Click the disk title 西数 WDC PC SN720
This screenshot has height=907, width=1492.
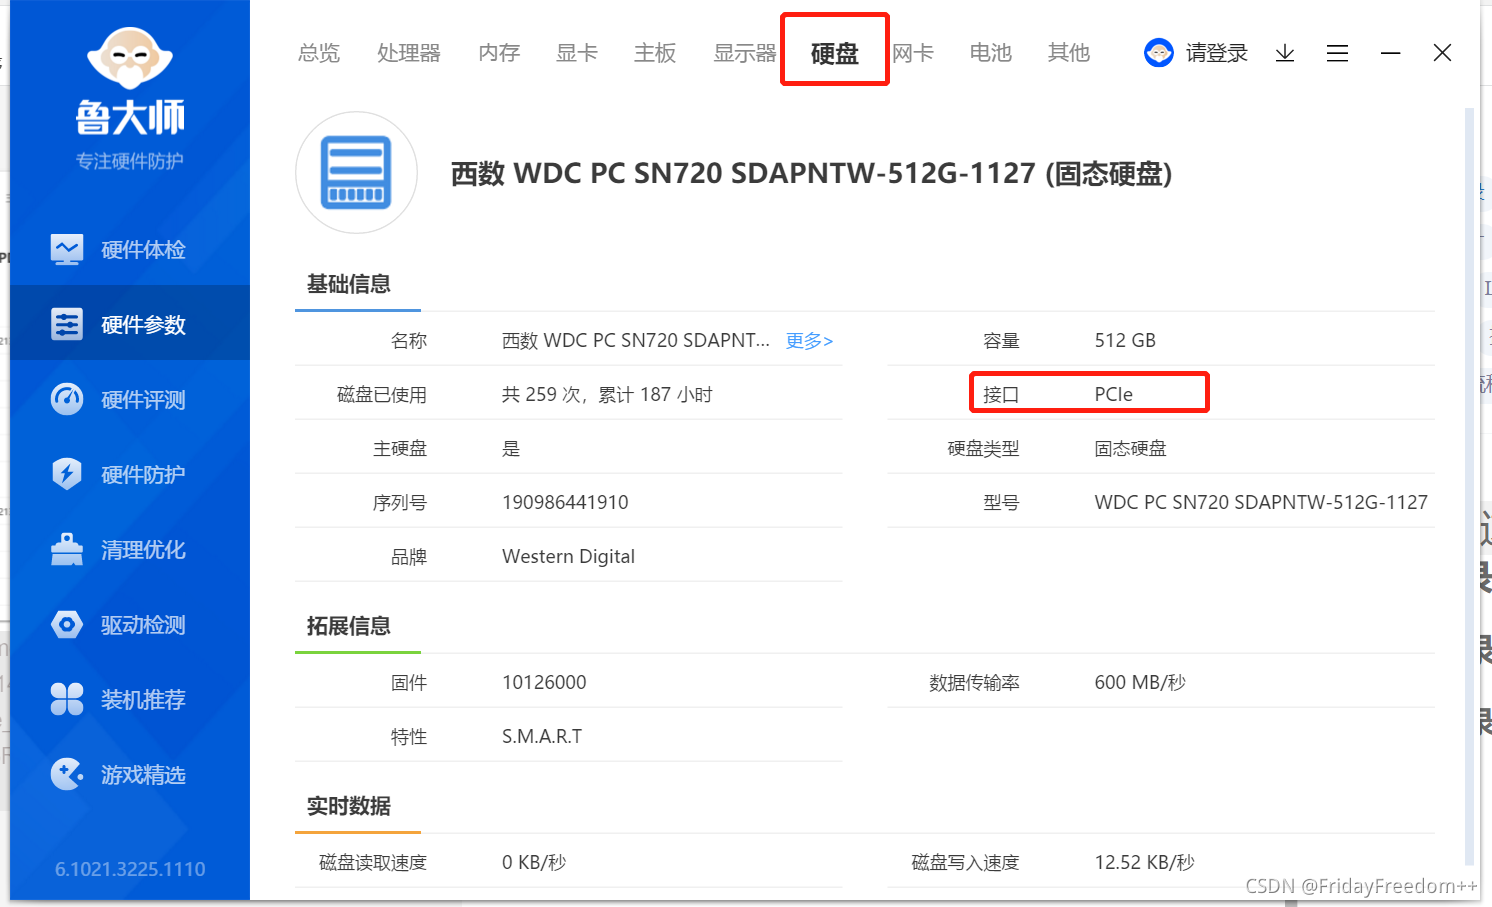tap(811, 173)
